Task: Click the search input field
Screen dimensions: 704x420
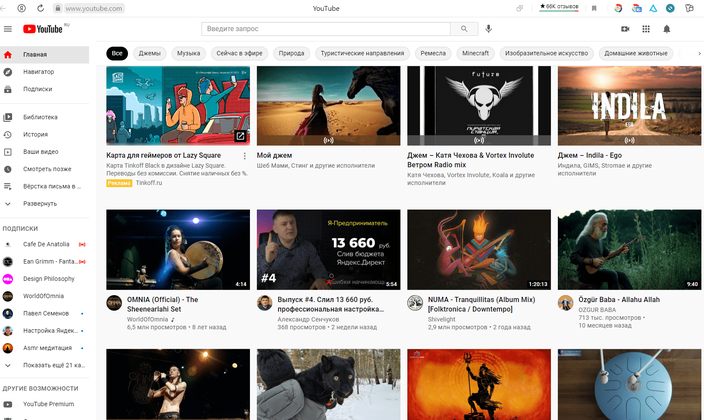Action: tap(326, 29)
